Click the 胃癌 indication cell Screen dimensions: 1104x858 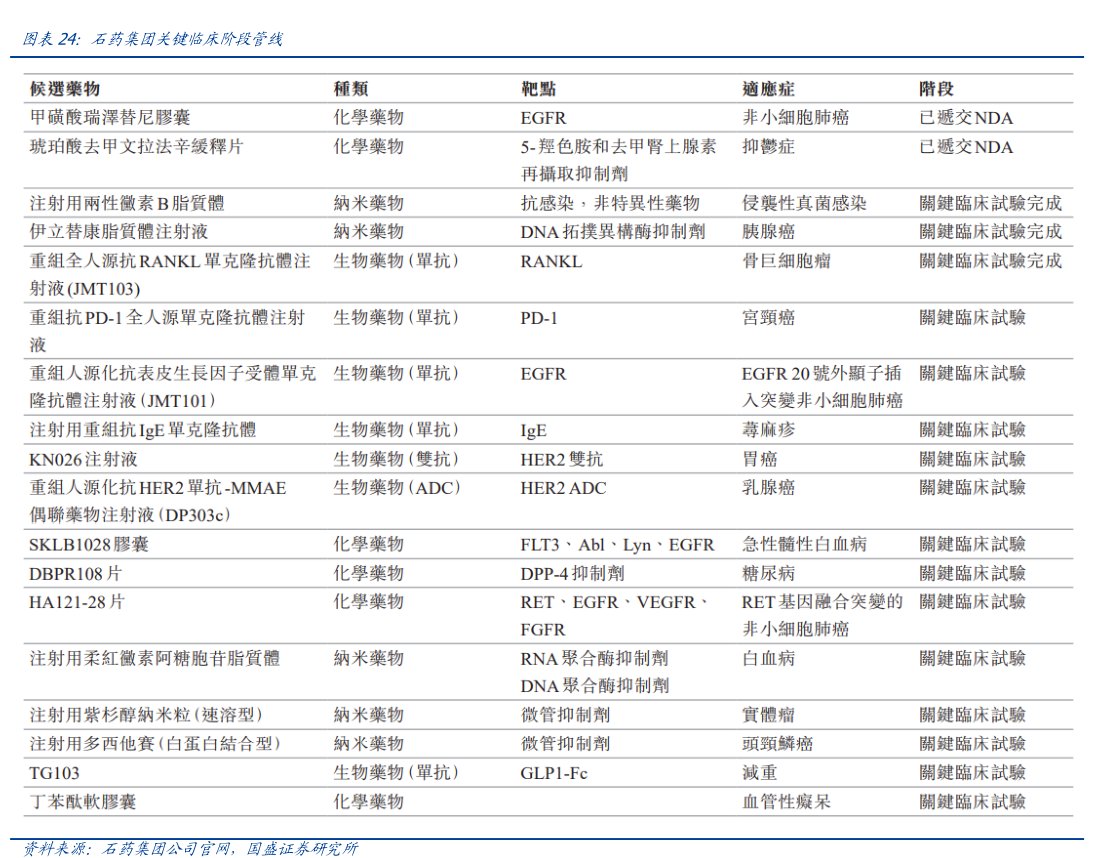pos(760,460)
